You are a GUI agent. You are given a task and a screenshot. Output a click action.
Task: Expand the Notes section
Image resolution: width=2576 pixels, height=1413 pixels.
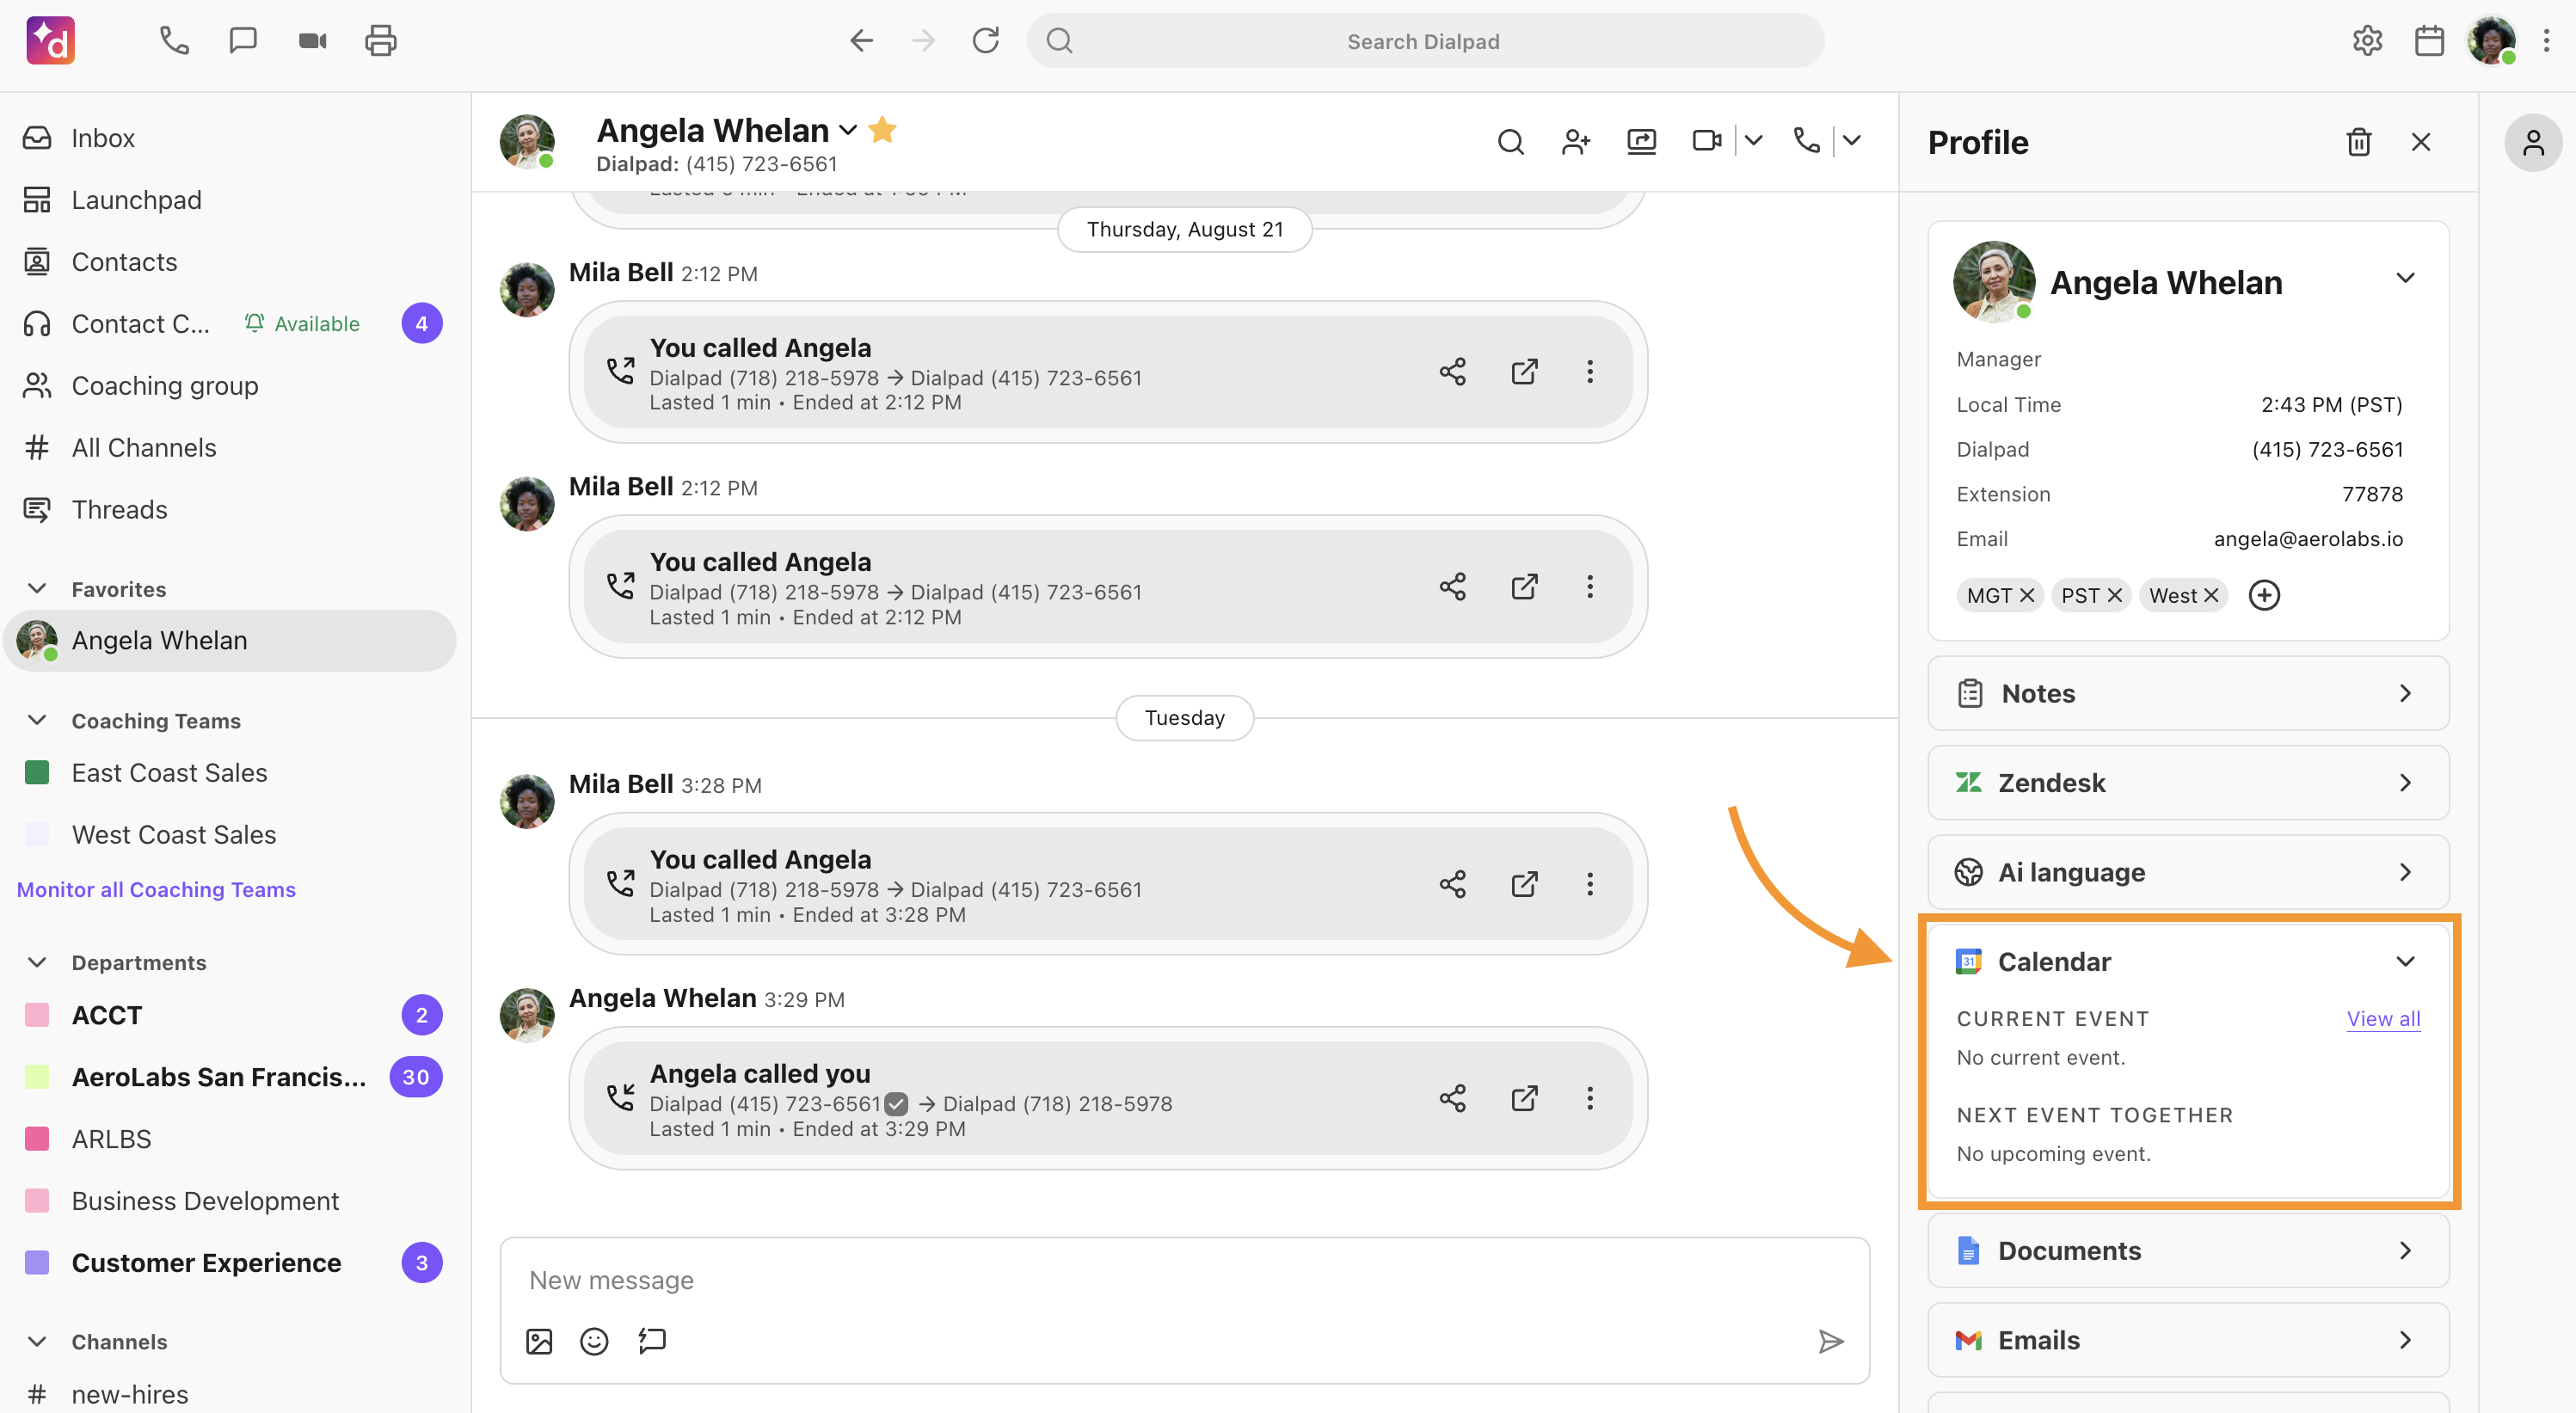pos(2188,693)
